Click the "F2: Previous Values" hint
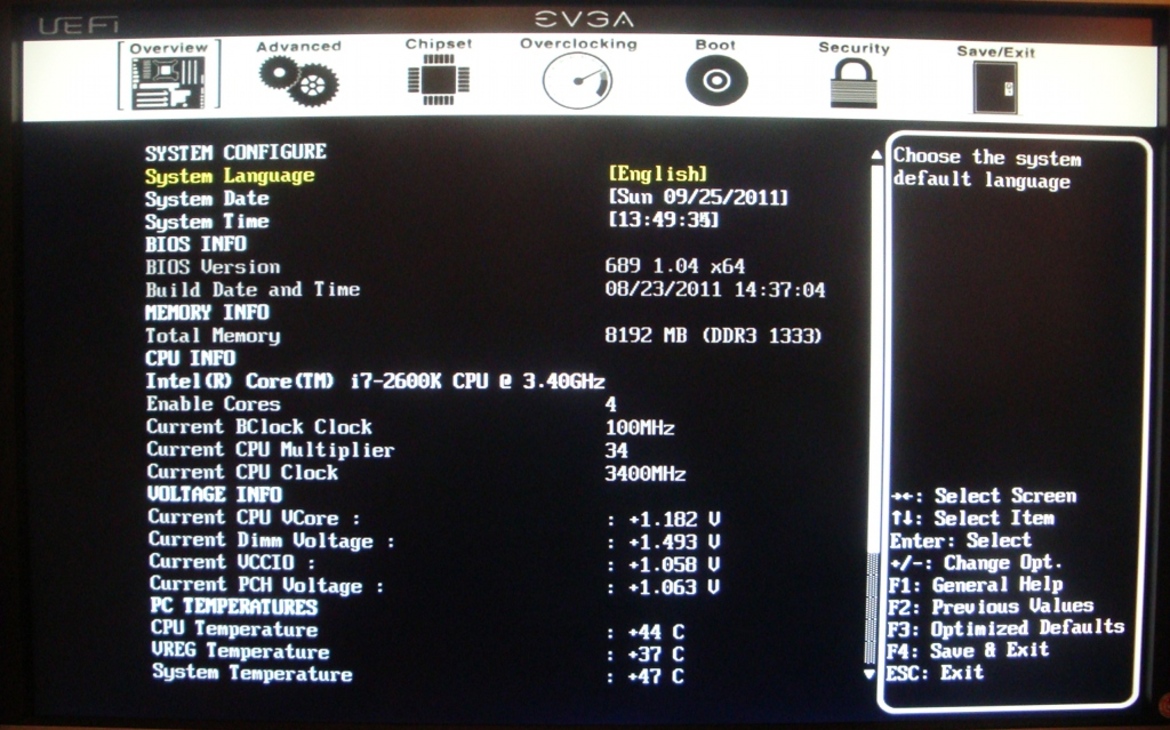Image resolution: width=1170 pixels, height=730 pixels. click(991, 606)
